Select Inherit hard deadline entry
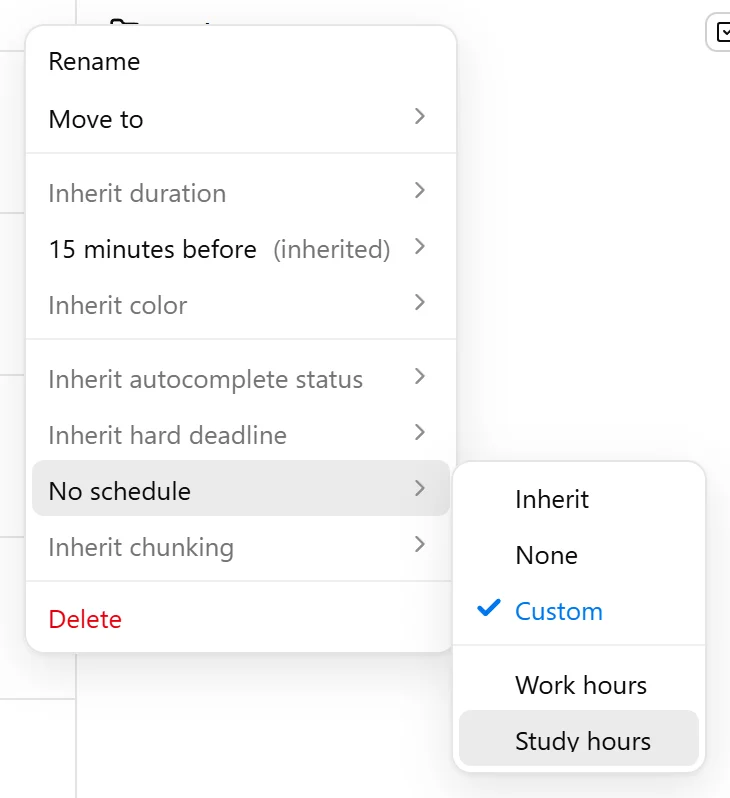This screenshot has width=730, height=798. pyautogui.click(x=240, y=435)
